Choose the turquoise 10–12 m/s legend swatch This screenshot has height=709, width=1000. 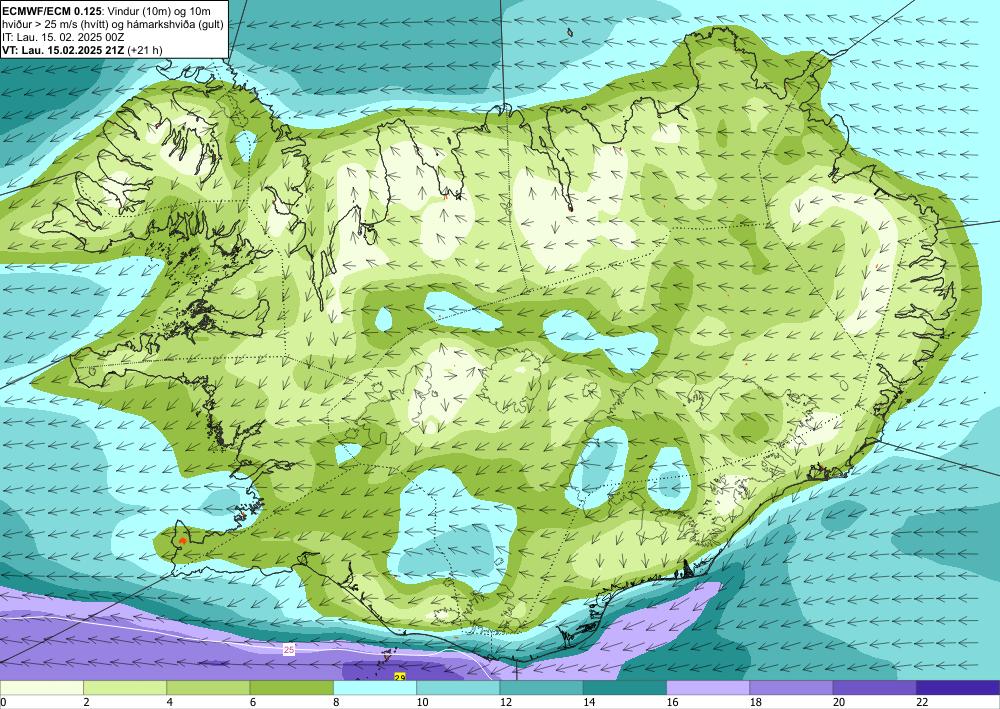click(458, 687)
